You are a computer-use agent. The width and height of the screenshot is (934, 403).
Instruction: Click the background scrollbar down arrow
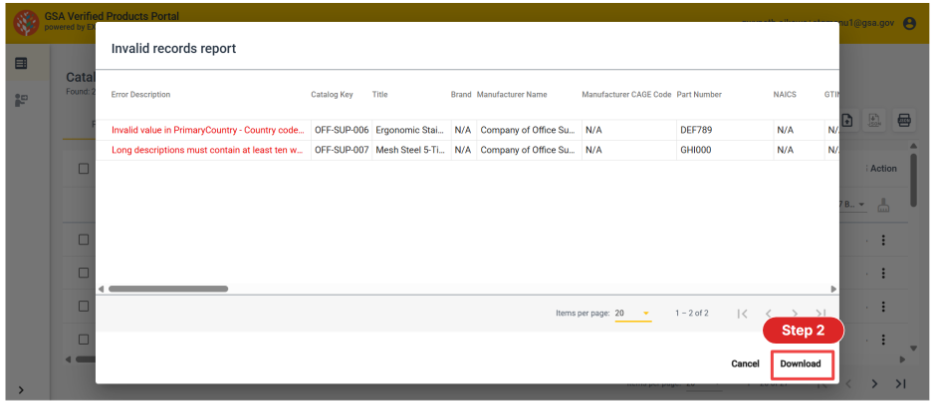point(914,348)
